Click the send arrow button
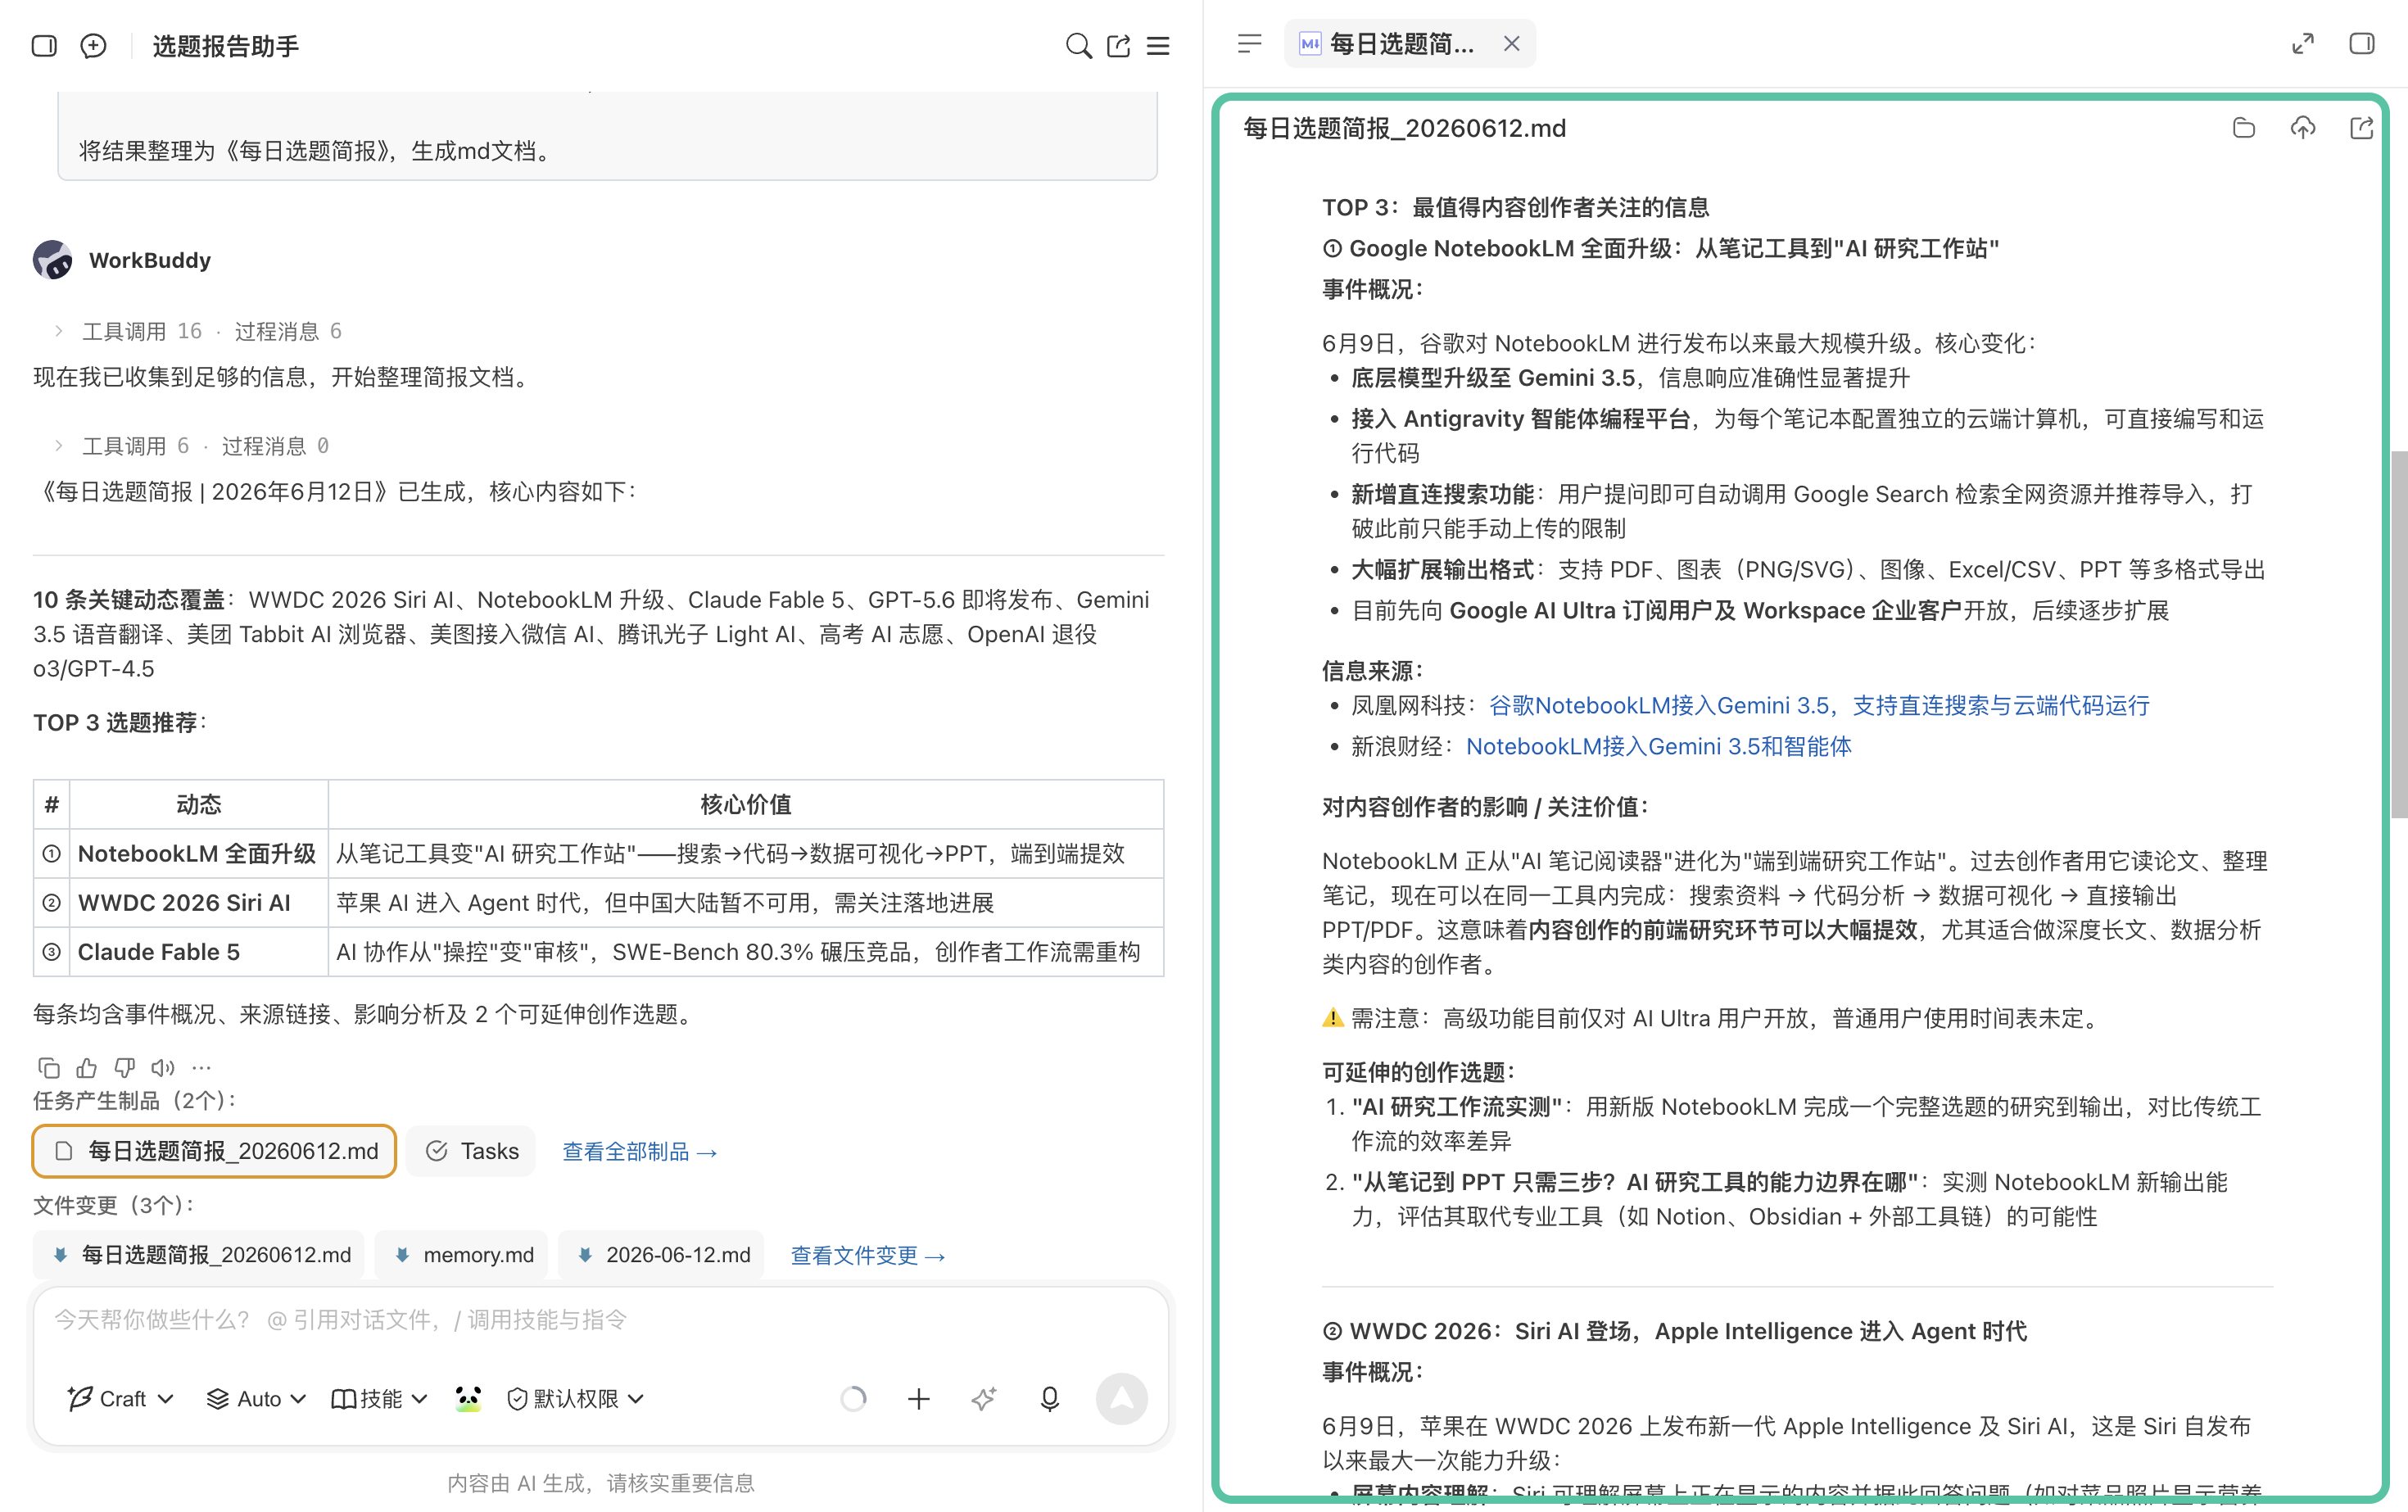Viewport: 2408px width, 1512px height. (1122, 1399)
